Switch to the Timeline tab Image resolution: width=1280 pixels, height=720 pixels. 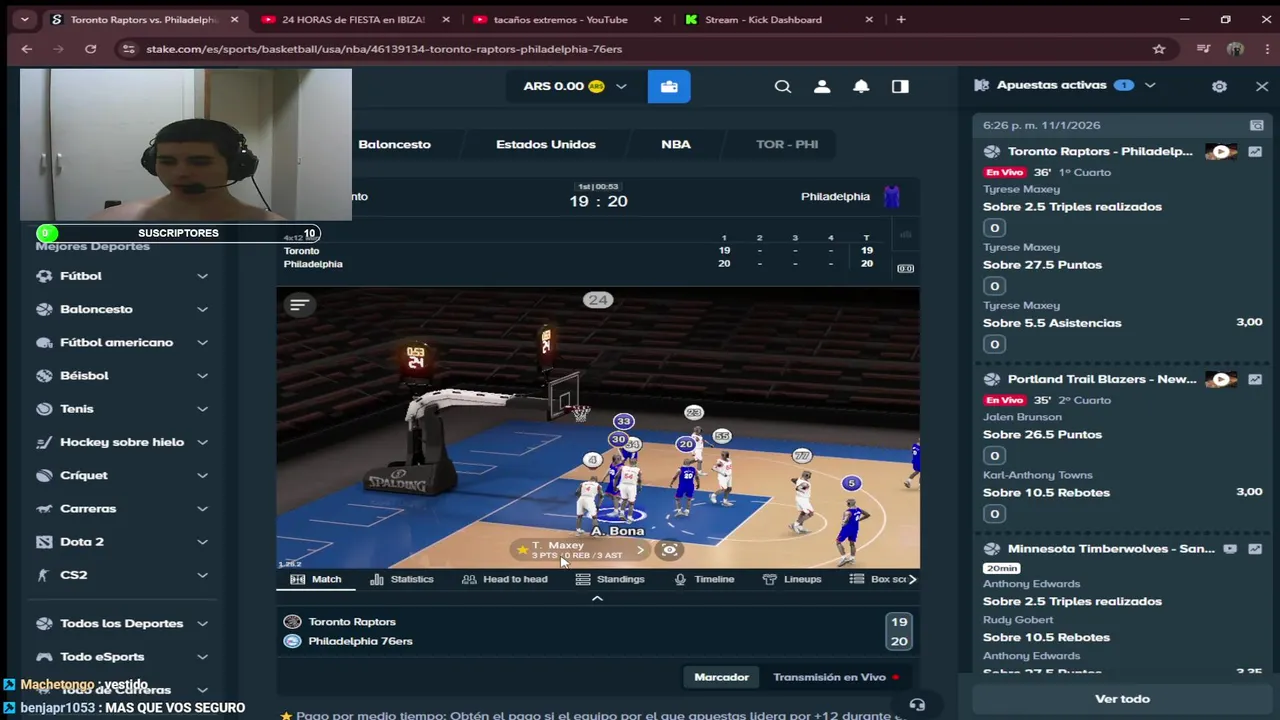704,579
